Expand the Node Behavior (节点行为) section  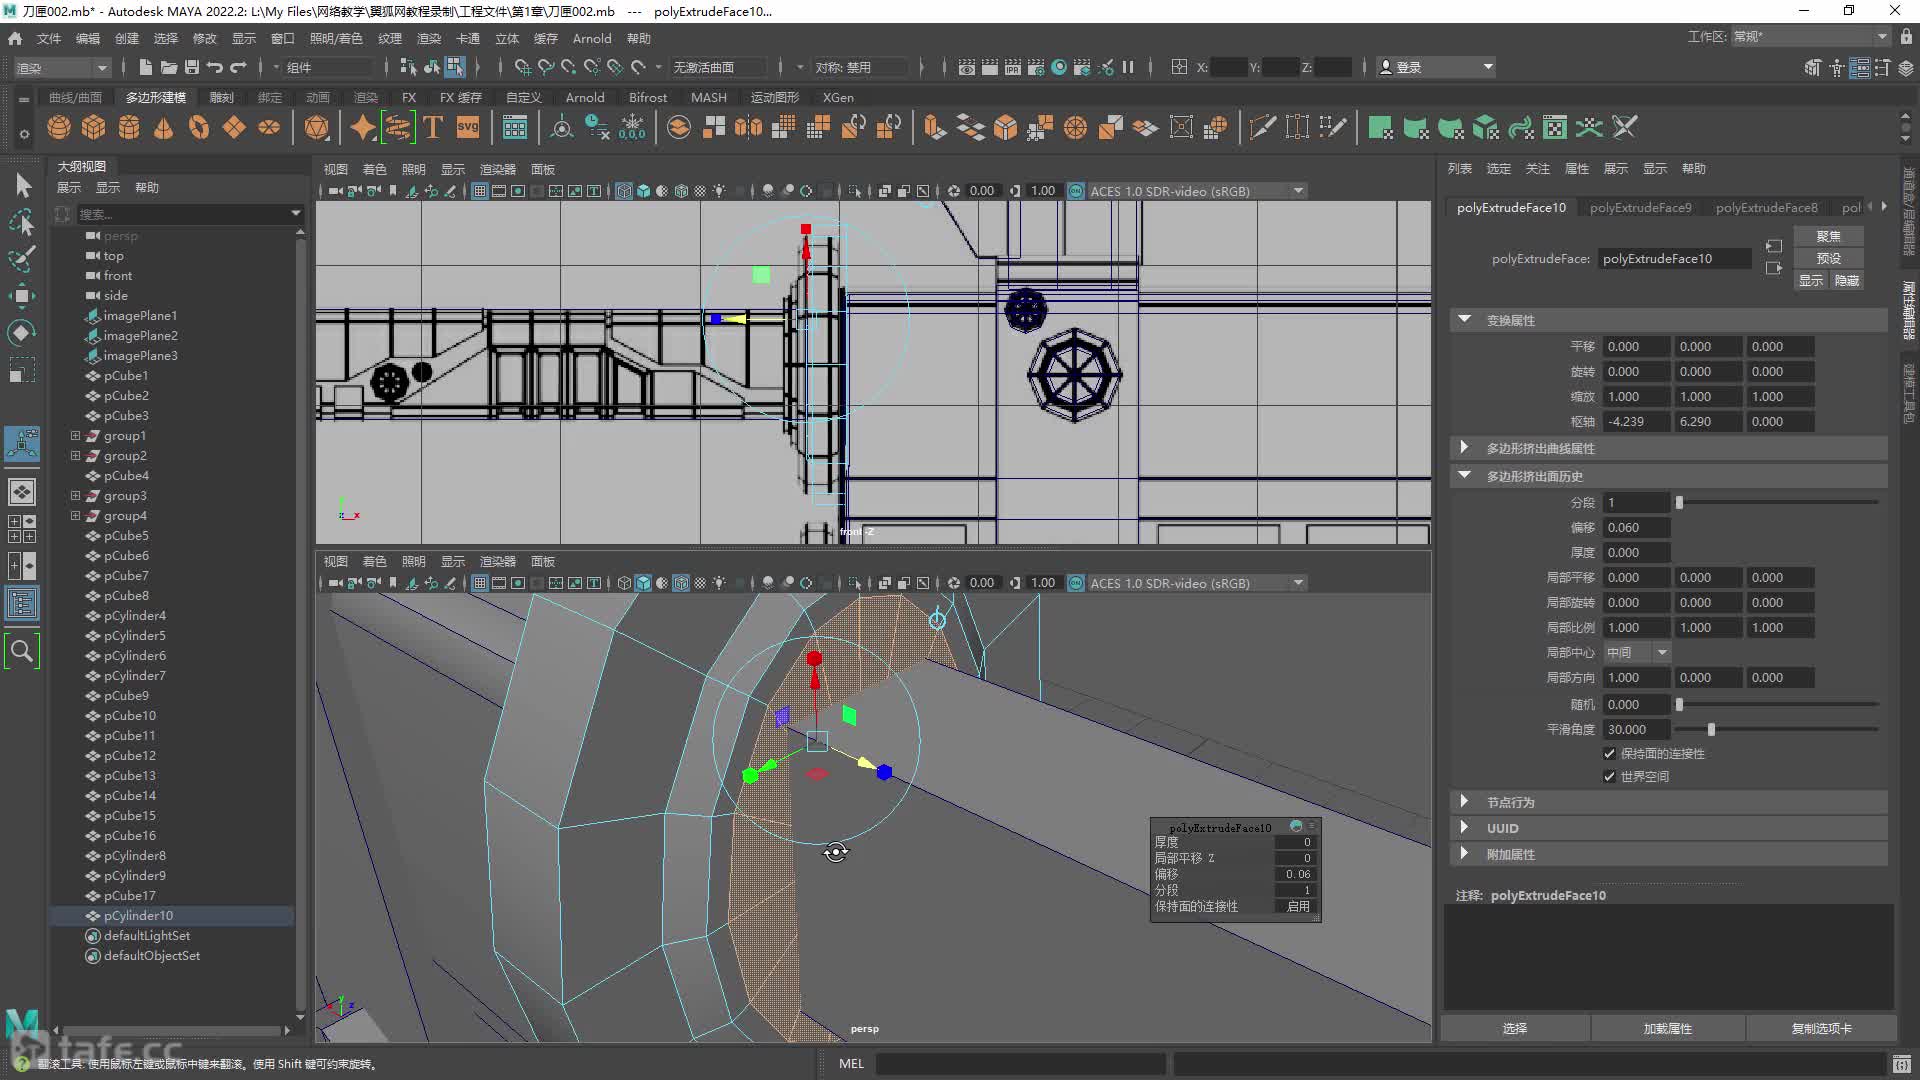[1464, 801]
